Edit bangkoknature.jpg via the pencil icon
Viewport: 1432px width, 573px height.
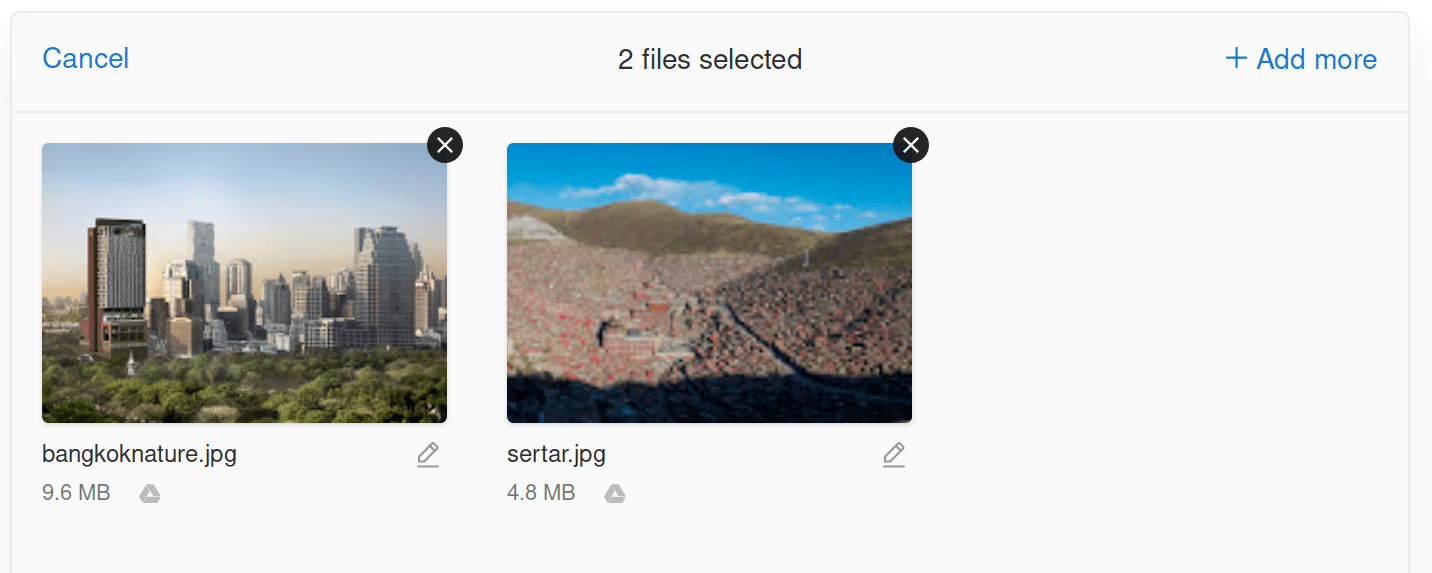(x=428, y=455)
